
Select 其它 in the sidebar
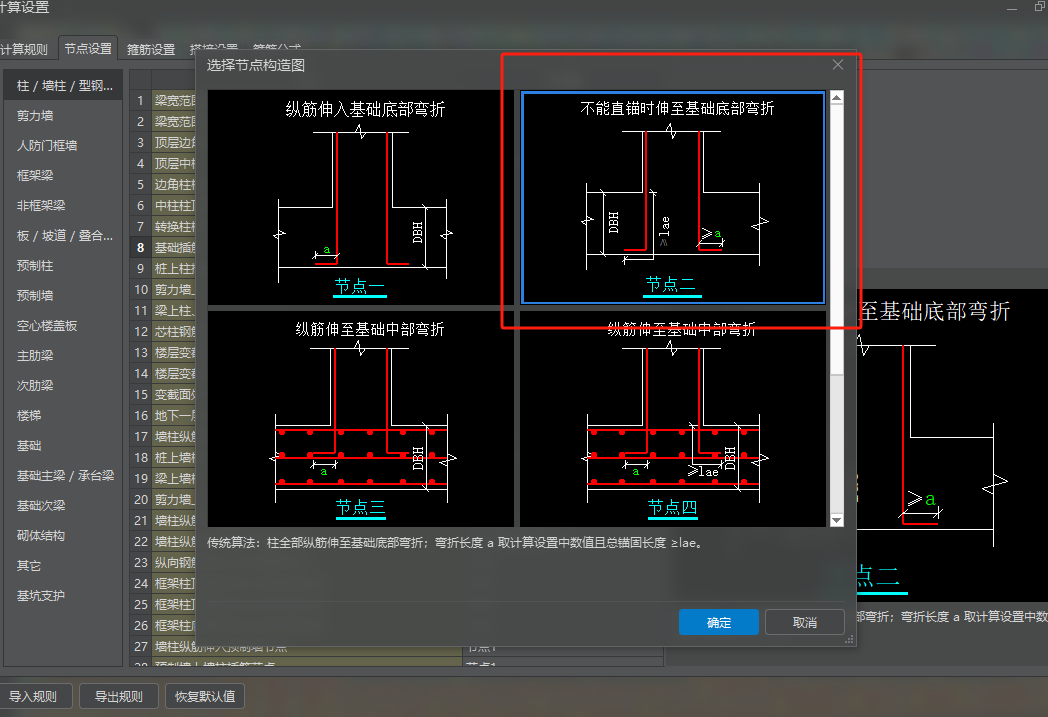(x=64, y=565)
